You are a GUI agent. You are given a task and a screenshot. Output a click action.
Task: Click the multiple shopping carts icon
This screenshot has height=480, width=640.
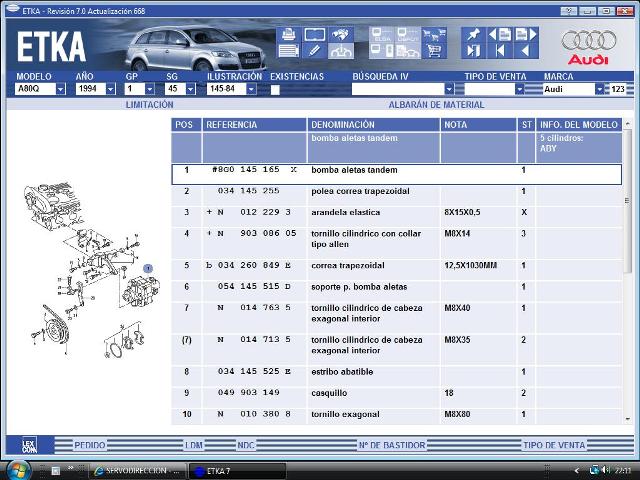pos(434,34)
